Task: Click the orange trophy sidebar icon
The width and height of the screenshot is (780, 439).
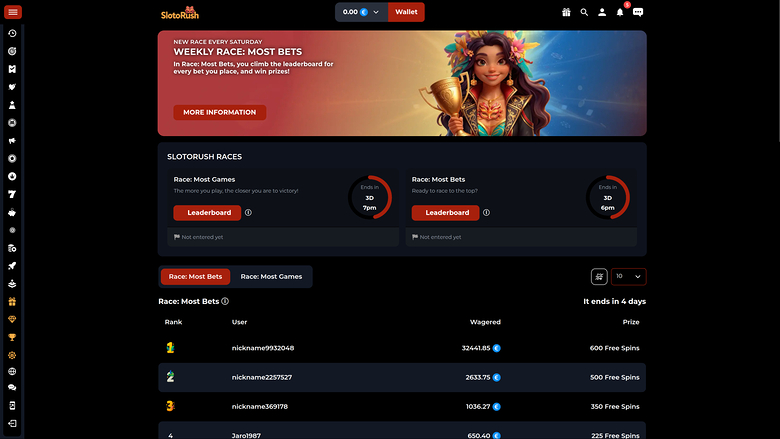Action: click(x=12, y=337)
